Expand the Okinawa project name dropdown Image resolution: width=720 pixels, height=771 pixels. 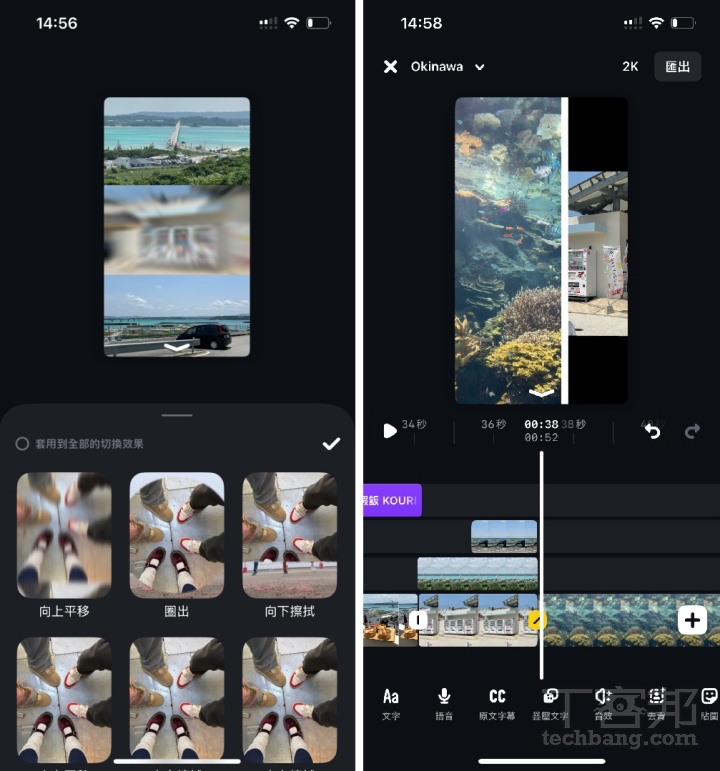point(480,67)
